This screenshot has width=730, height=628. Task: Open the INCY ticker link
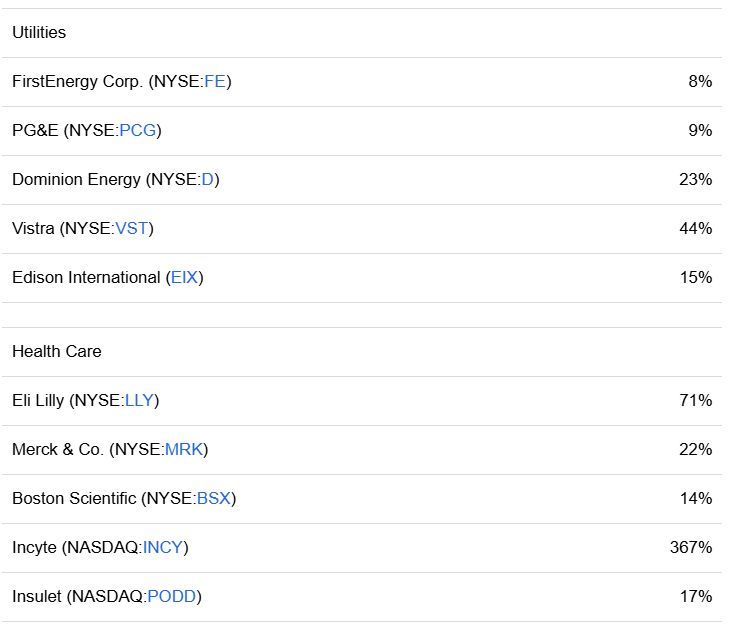[x=163, y=548]
